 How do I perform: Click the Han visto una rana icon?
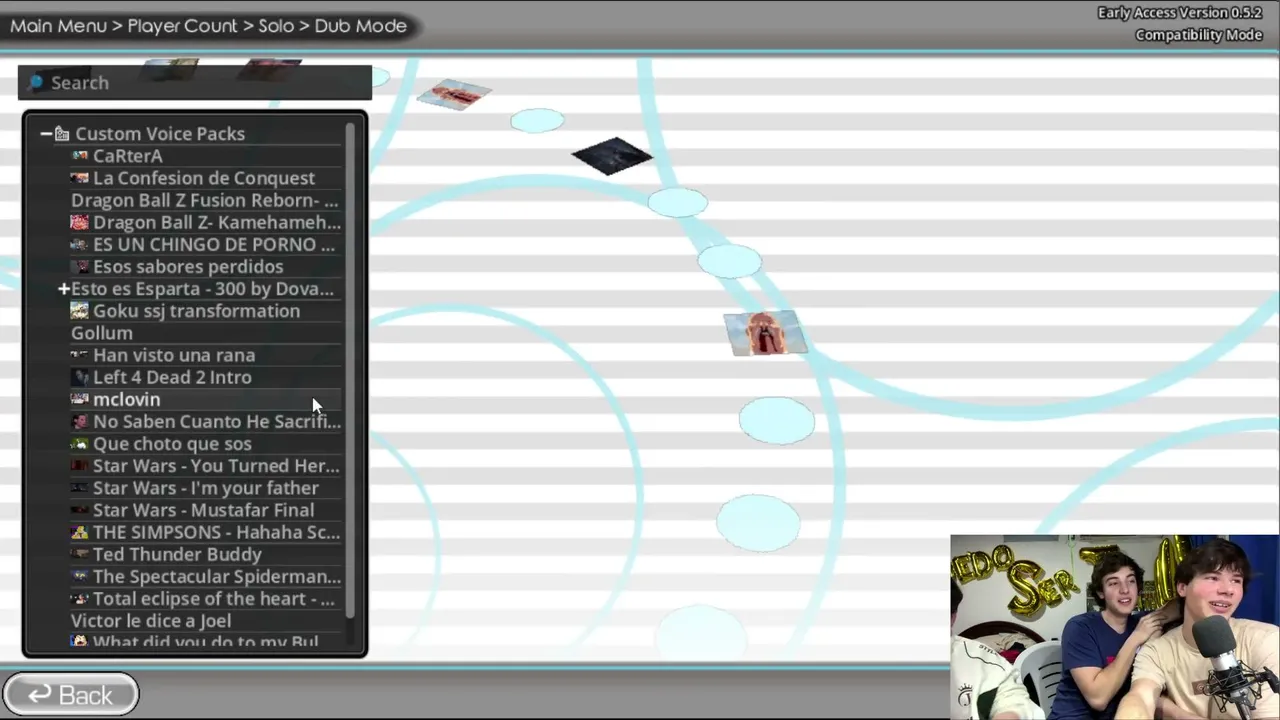pyautogui.click(x=80, y=355)
